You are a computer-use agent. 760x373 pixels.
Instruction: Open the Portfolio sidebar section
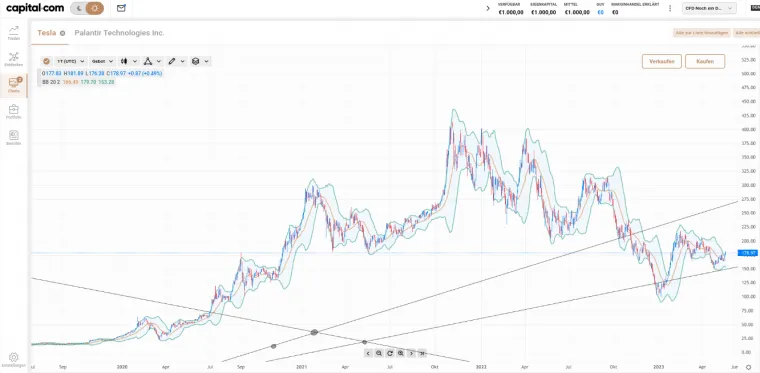(14, 112)
